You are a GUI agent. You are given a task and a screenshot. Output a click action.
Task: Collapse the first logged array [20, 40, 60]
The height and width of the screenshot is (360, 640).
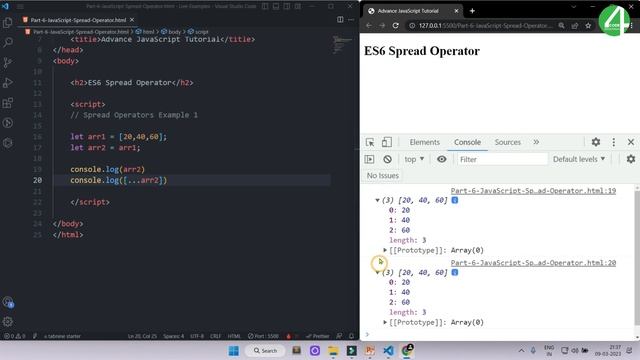[x=377, y=200]
